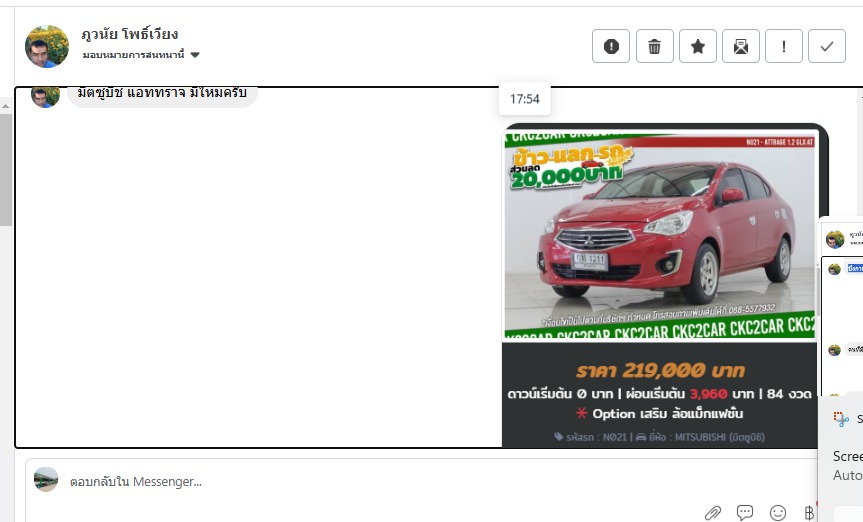Click the baht payment icon
The height and width of the screenshot is (522, 863).
click(x=809, y=513)
